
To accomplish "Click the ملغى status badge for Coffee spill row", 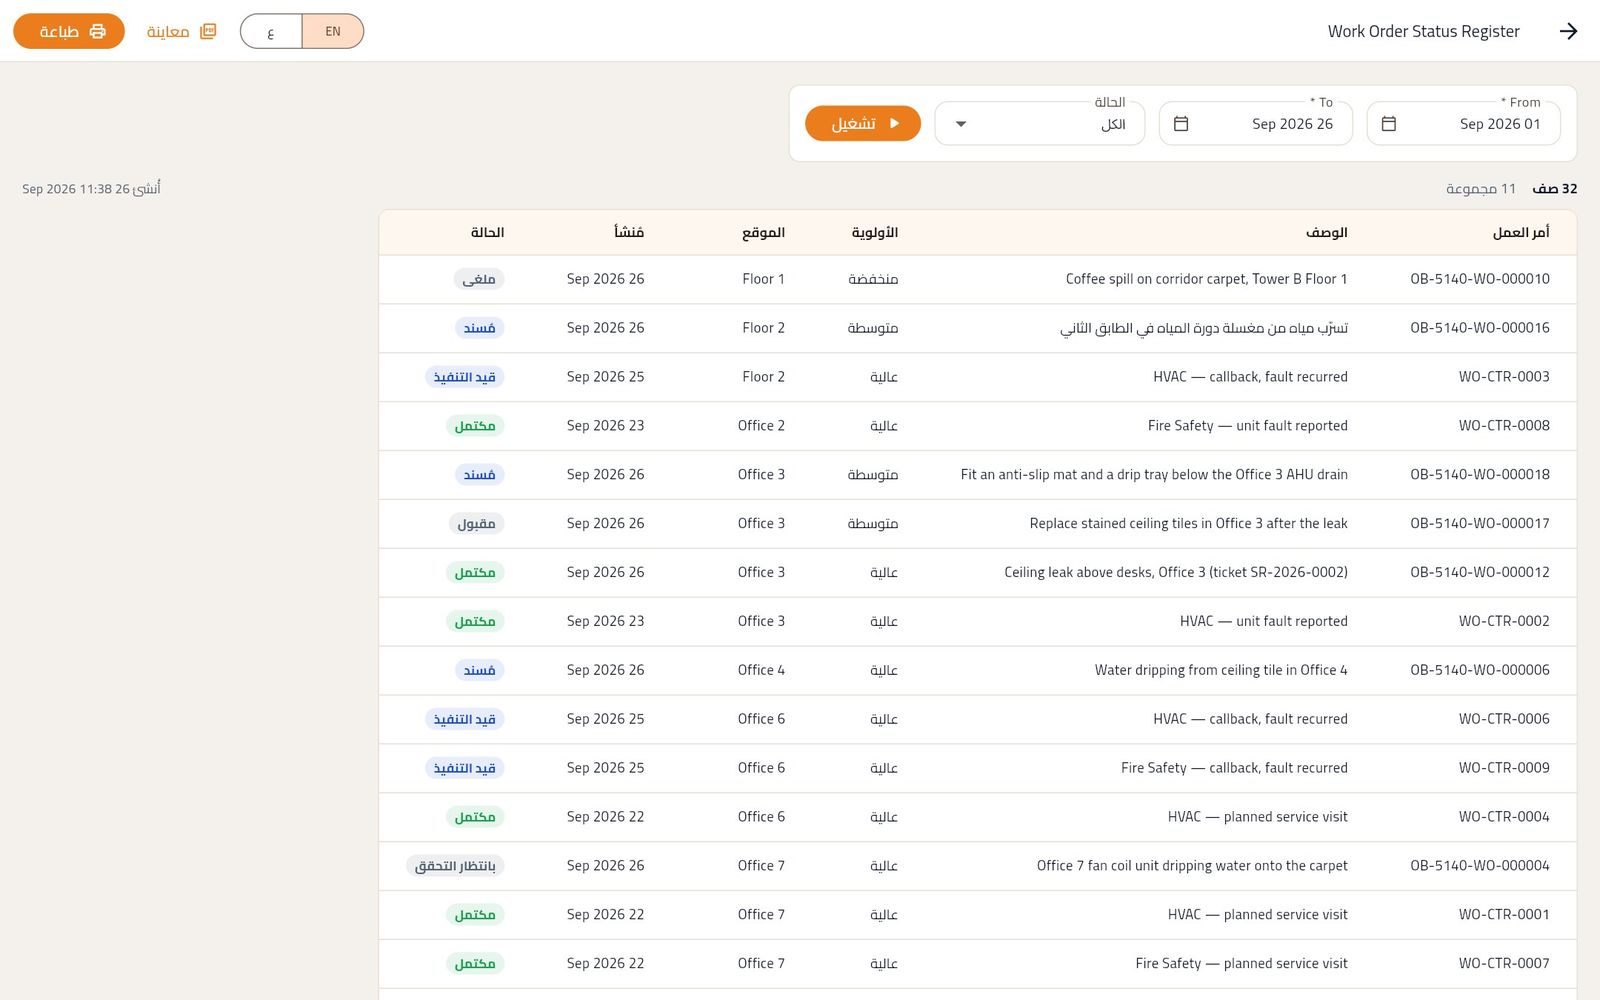I will click(x=479, y=279).
